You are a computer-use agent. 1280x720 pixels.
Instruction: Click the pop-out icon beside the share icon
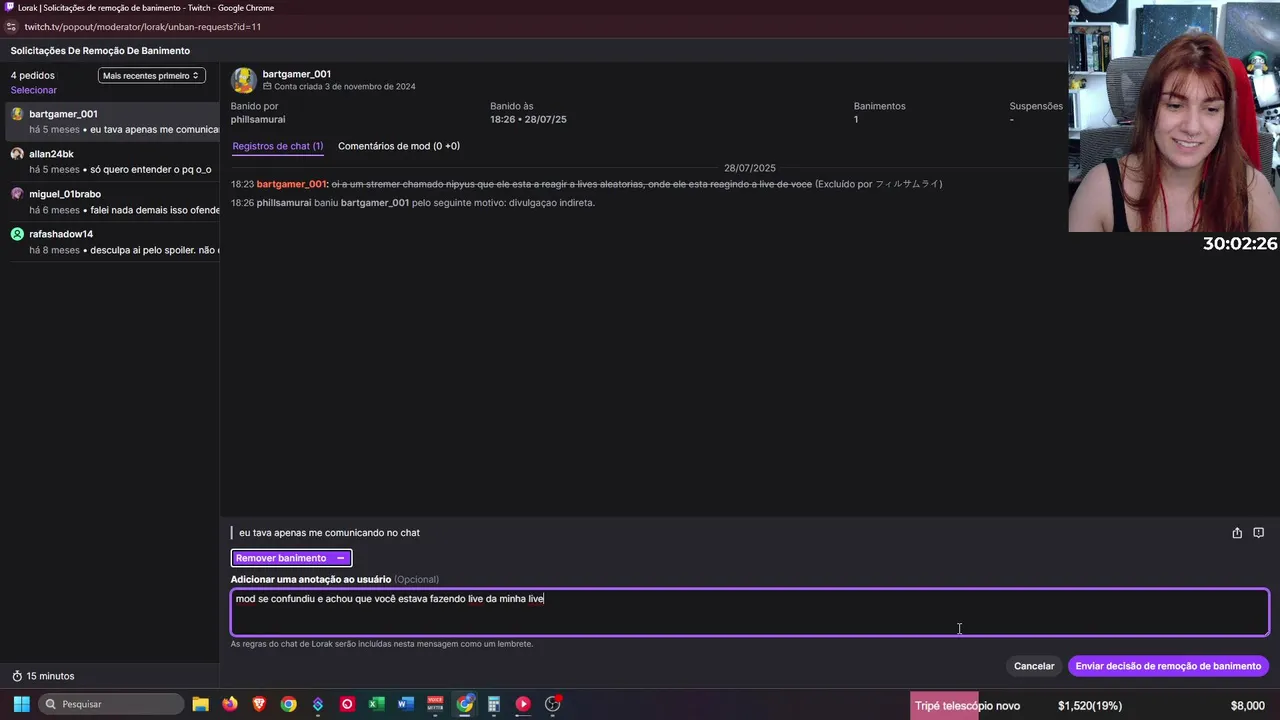1259,533
